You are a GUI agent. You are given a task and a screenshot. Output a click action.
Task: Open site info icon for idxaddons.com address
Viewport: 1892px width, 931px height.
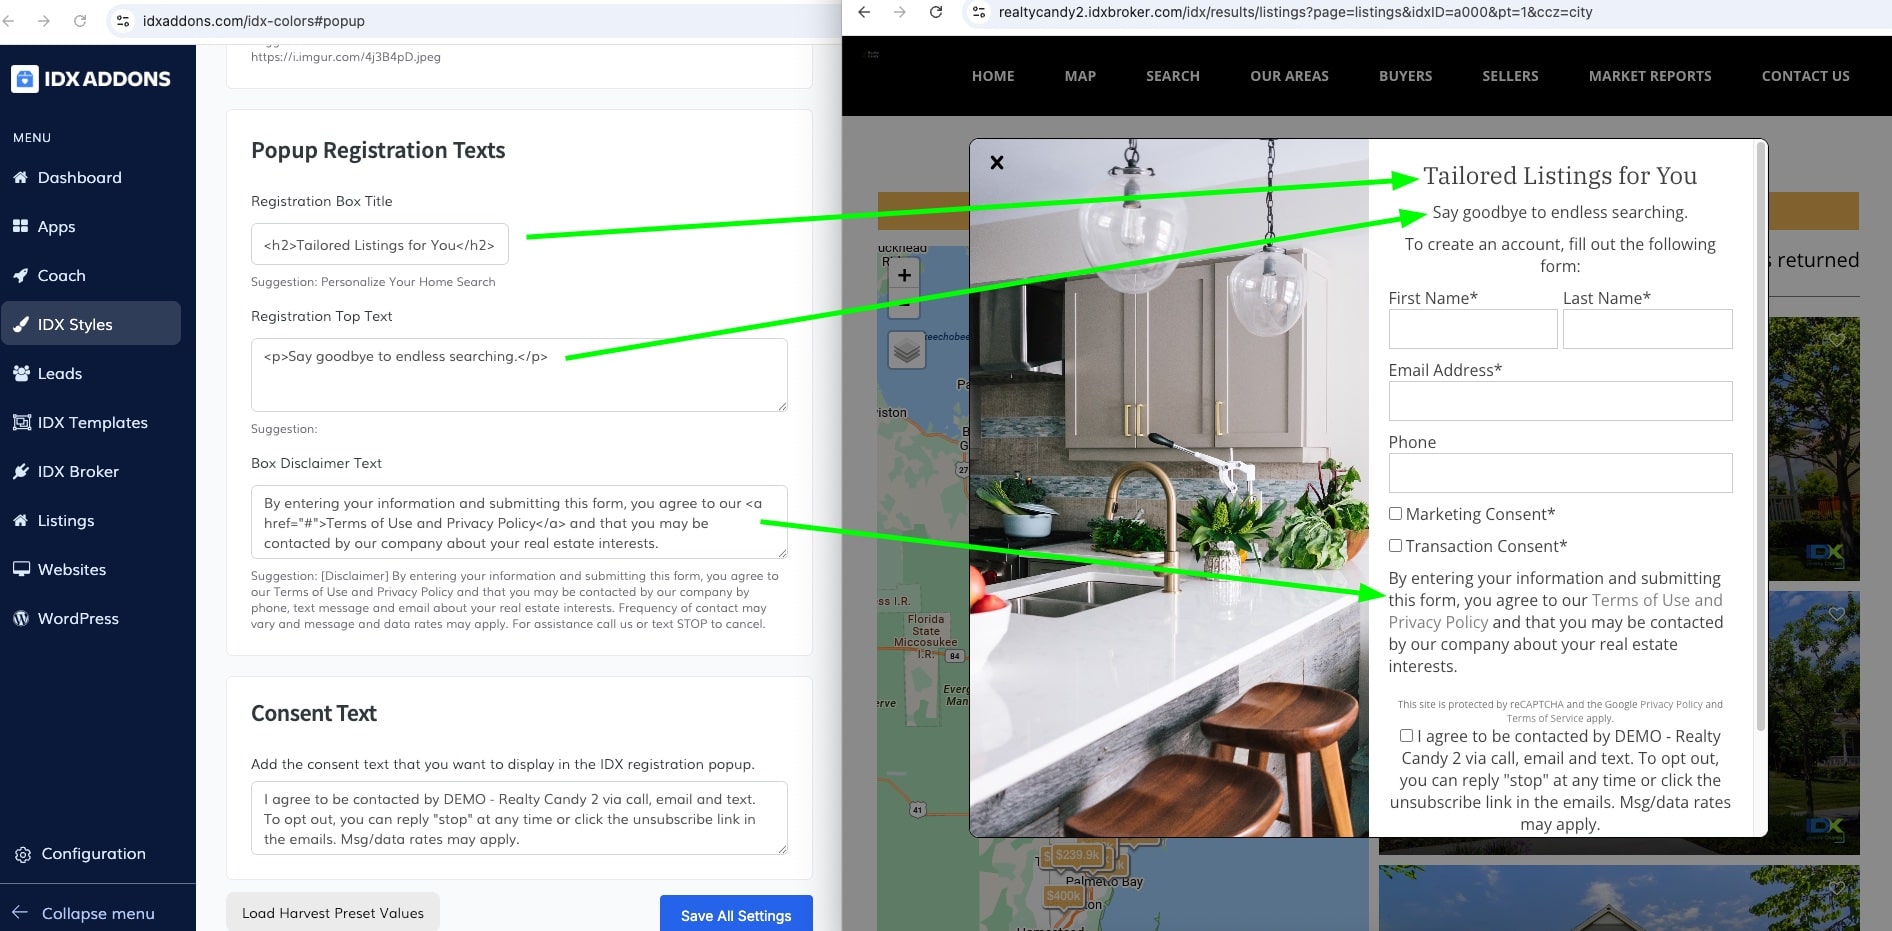(x=122, y=20)
